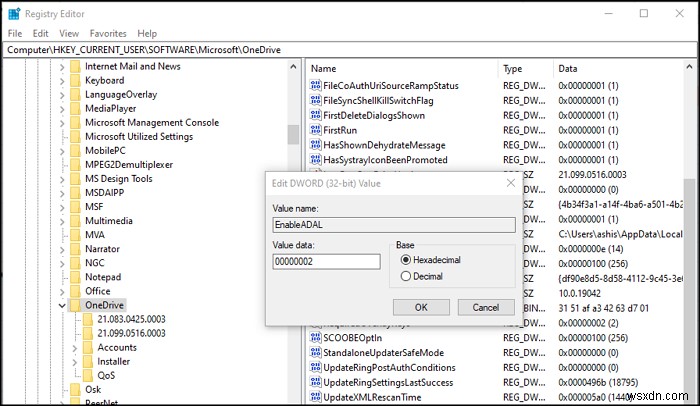Select the FirstDeleteDialogsShown value icon

(x=316, y=115)
